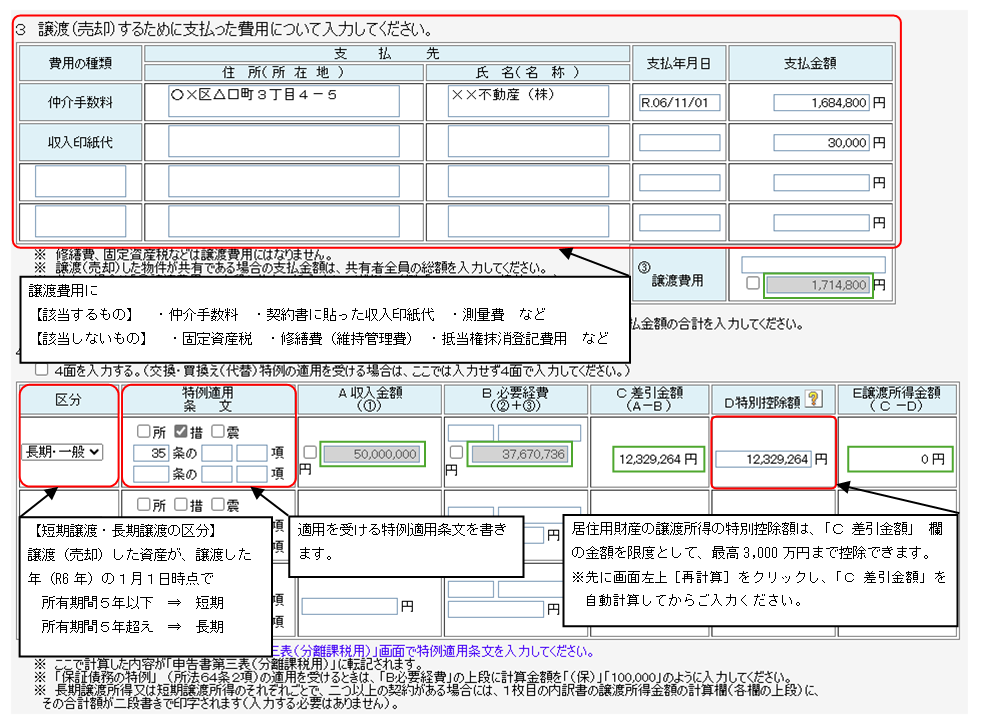Click the 区分 column header

[x=68, y=399]
